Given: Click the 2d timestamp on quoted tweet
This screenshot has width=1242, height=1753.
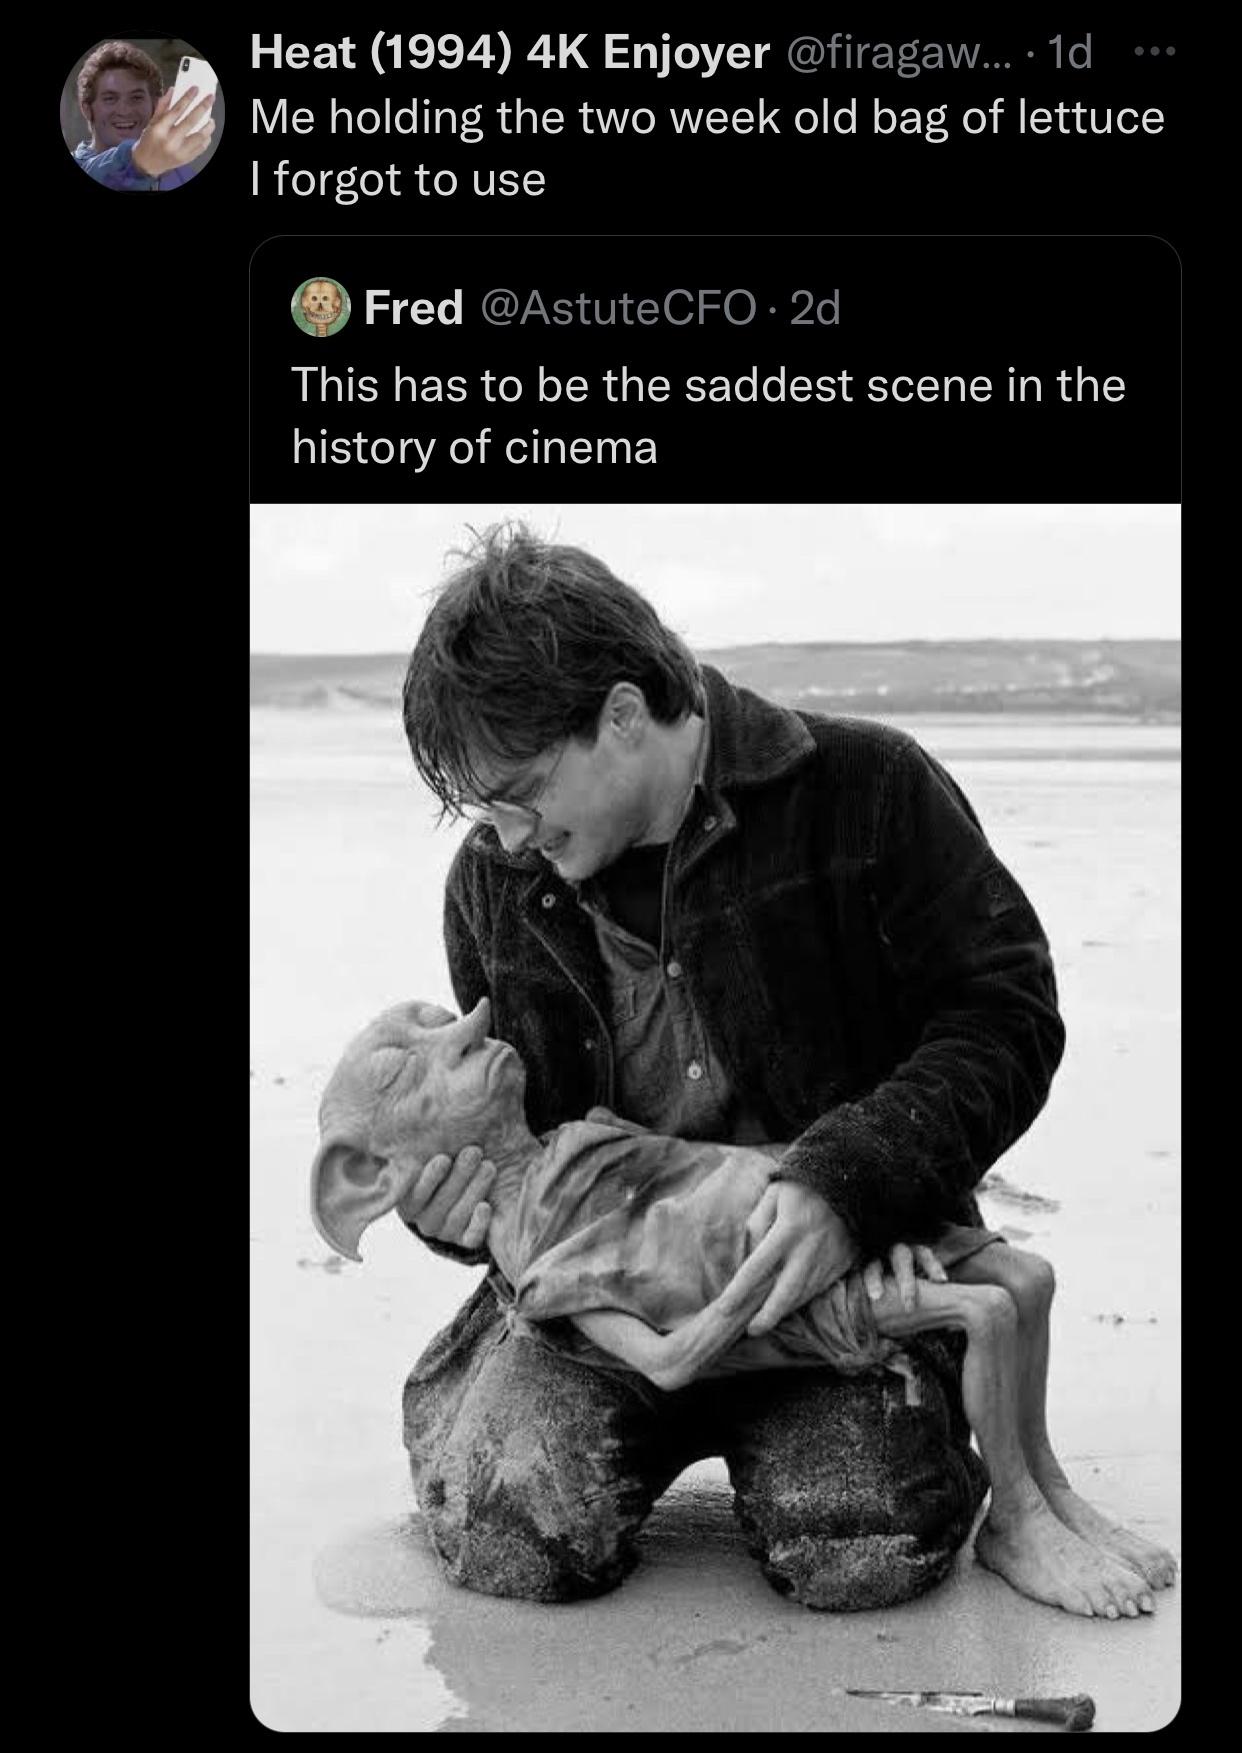Looking at the screenshot, I should pyautogui.click(x=815, y=308).
